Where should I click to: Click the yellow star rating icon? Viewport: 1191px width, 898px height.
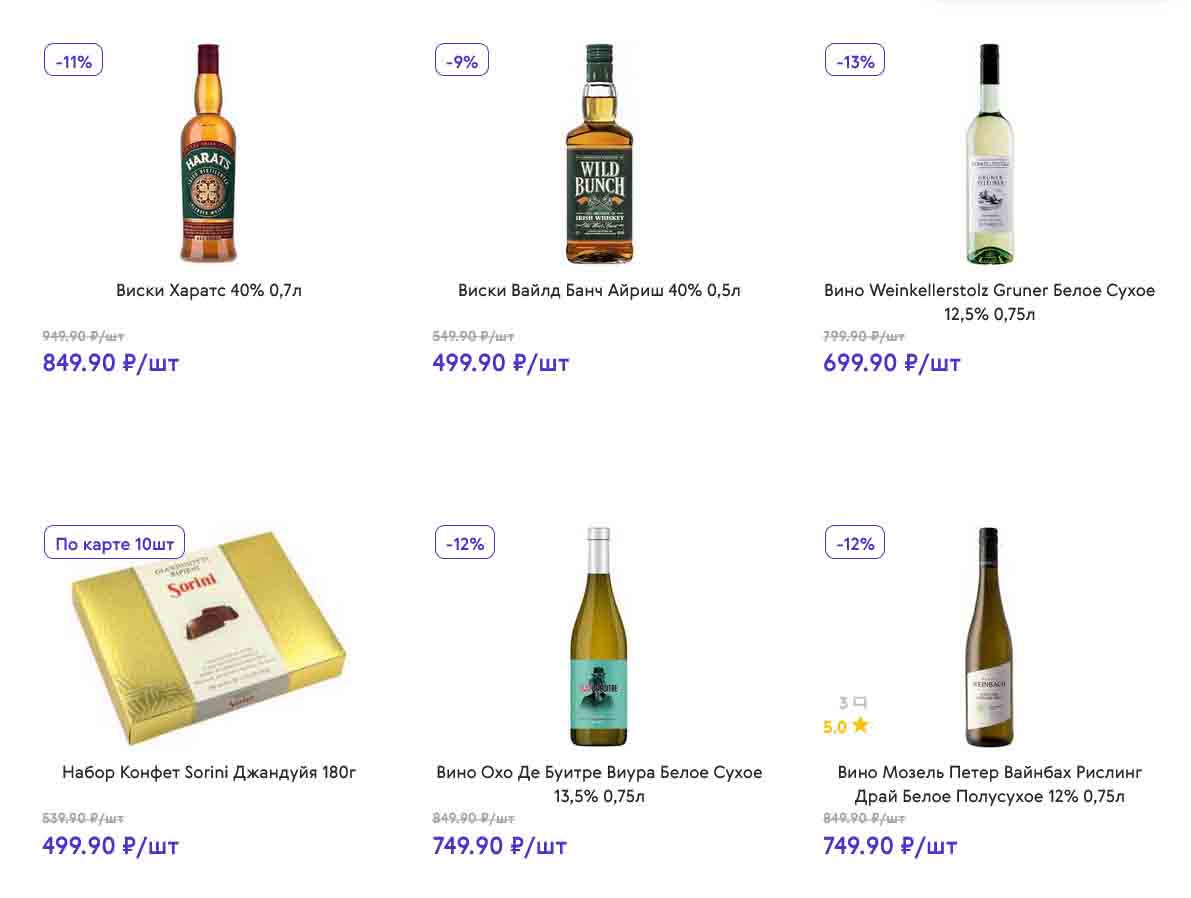(860, 726)
